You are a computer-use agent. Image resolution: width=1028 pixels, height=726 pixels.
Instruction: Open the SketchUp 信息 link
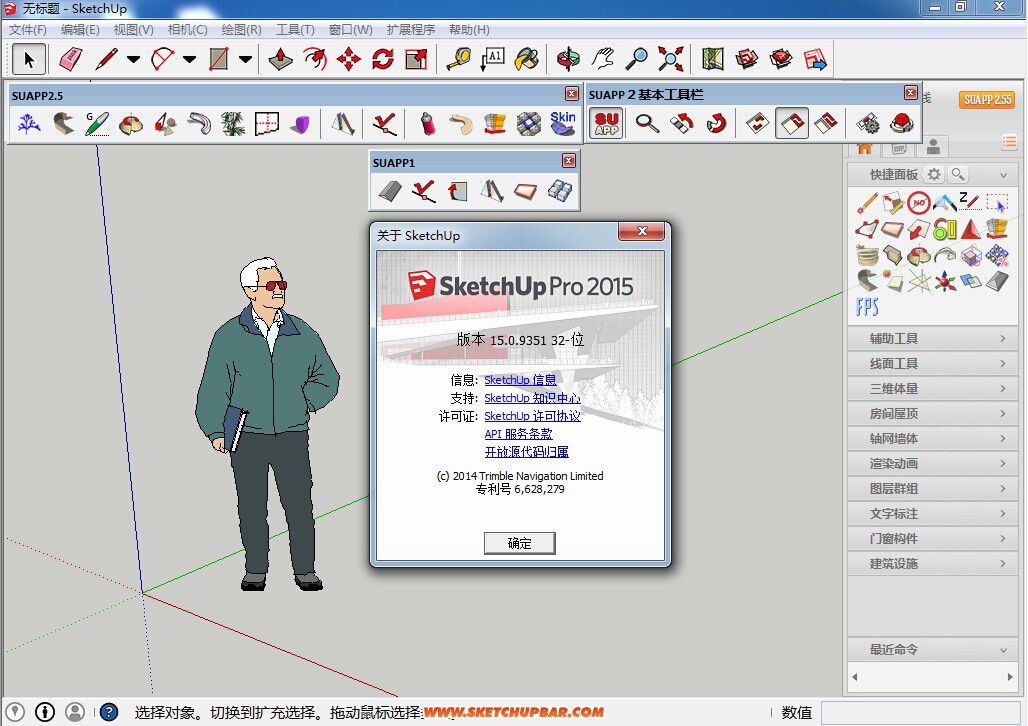pos(520,380)
